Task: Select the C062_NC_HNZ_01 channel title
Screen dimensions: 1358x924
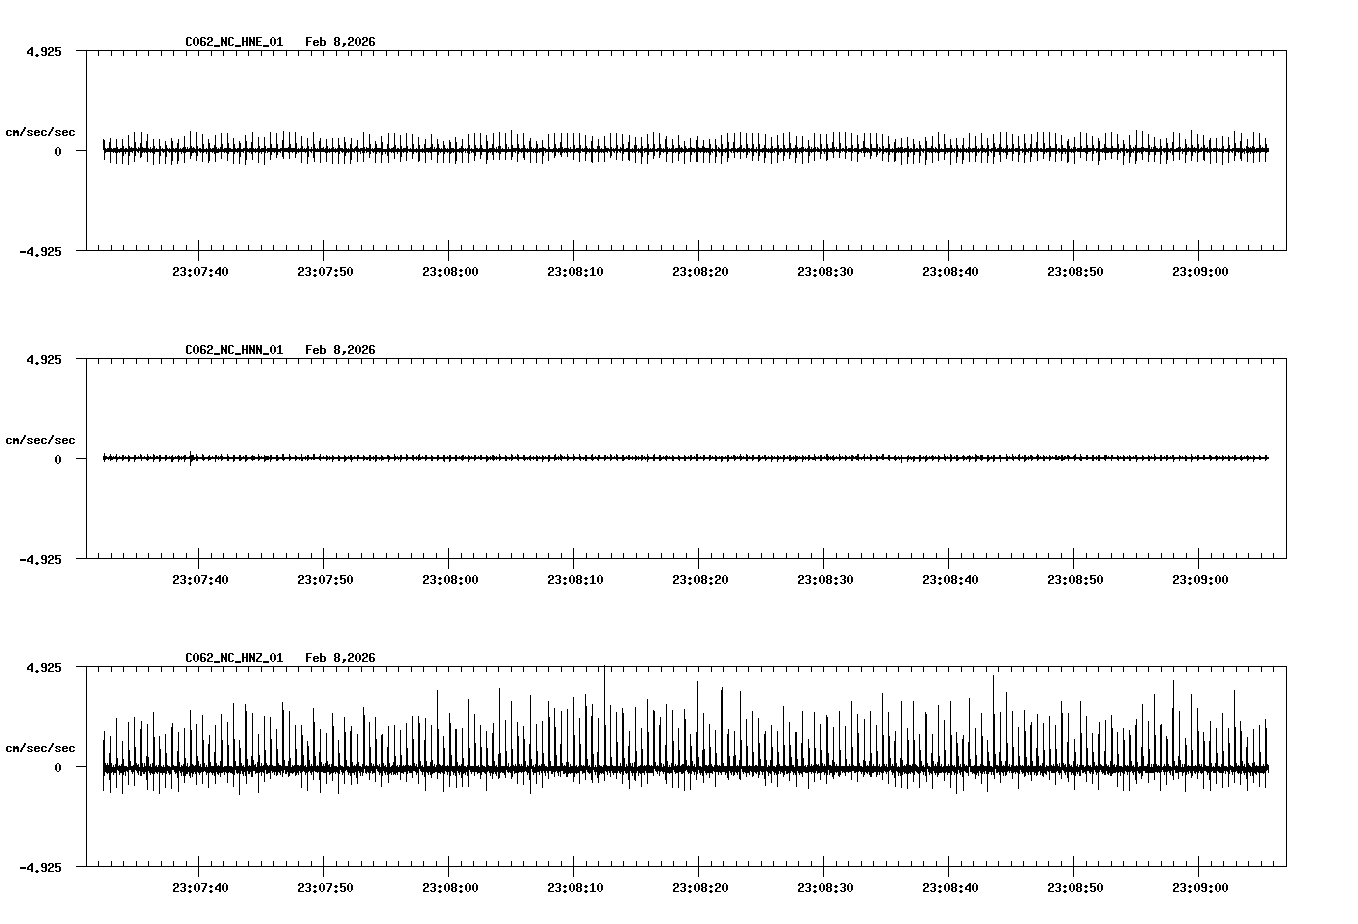Action: click(232, 658)
